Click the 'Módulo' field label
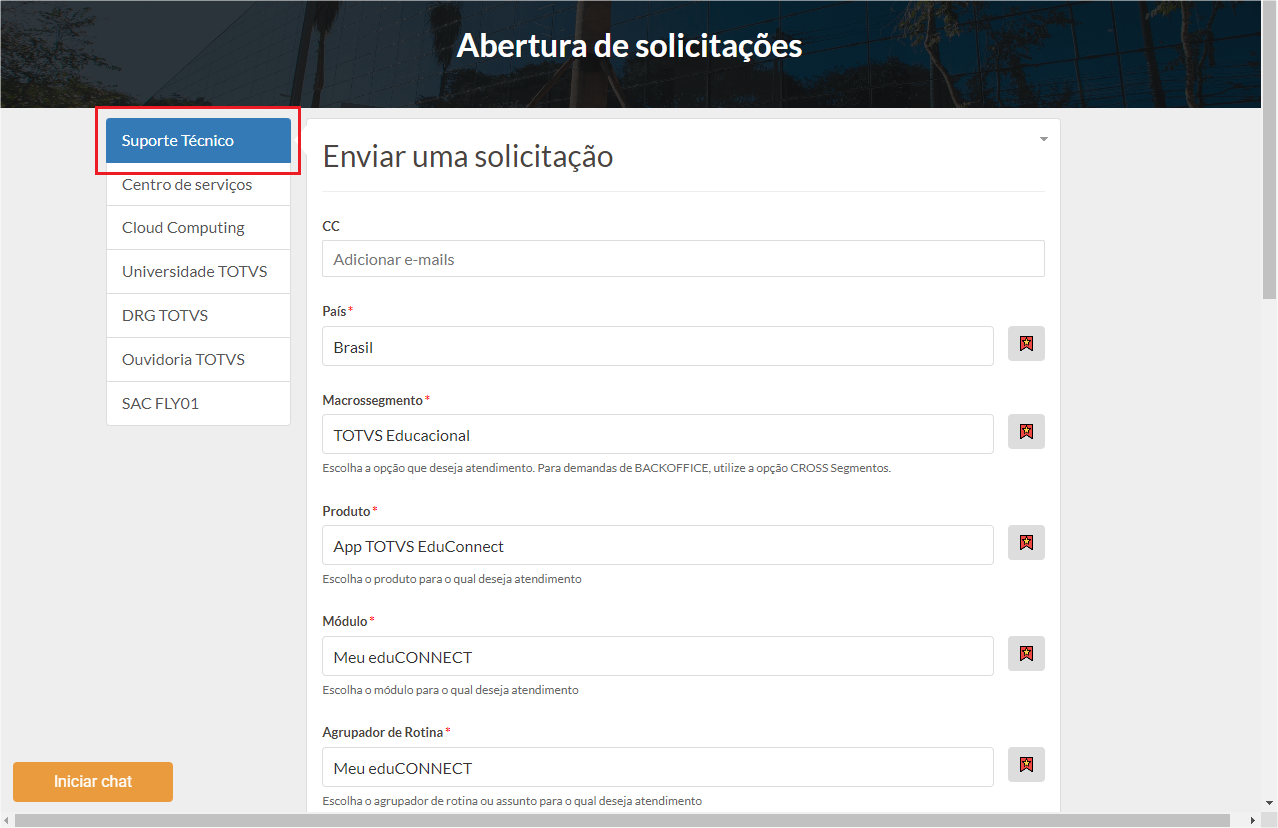This screenshot has width=1278, height=828. pos(345,621)
